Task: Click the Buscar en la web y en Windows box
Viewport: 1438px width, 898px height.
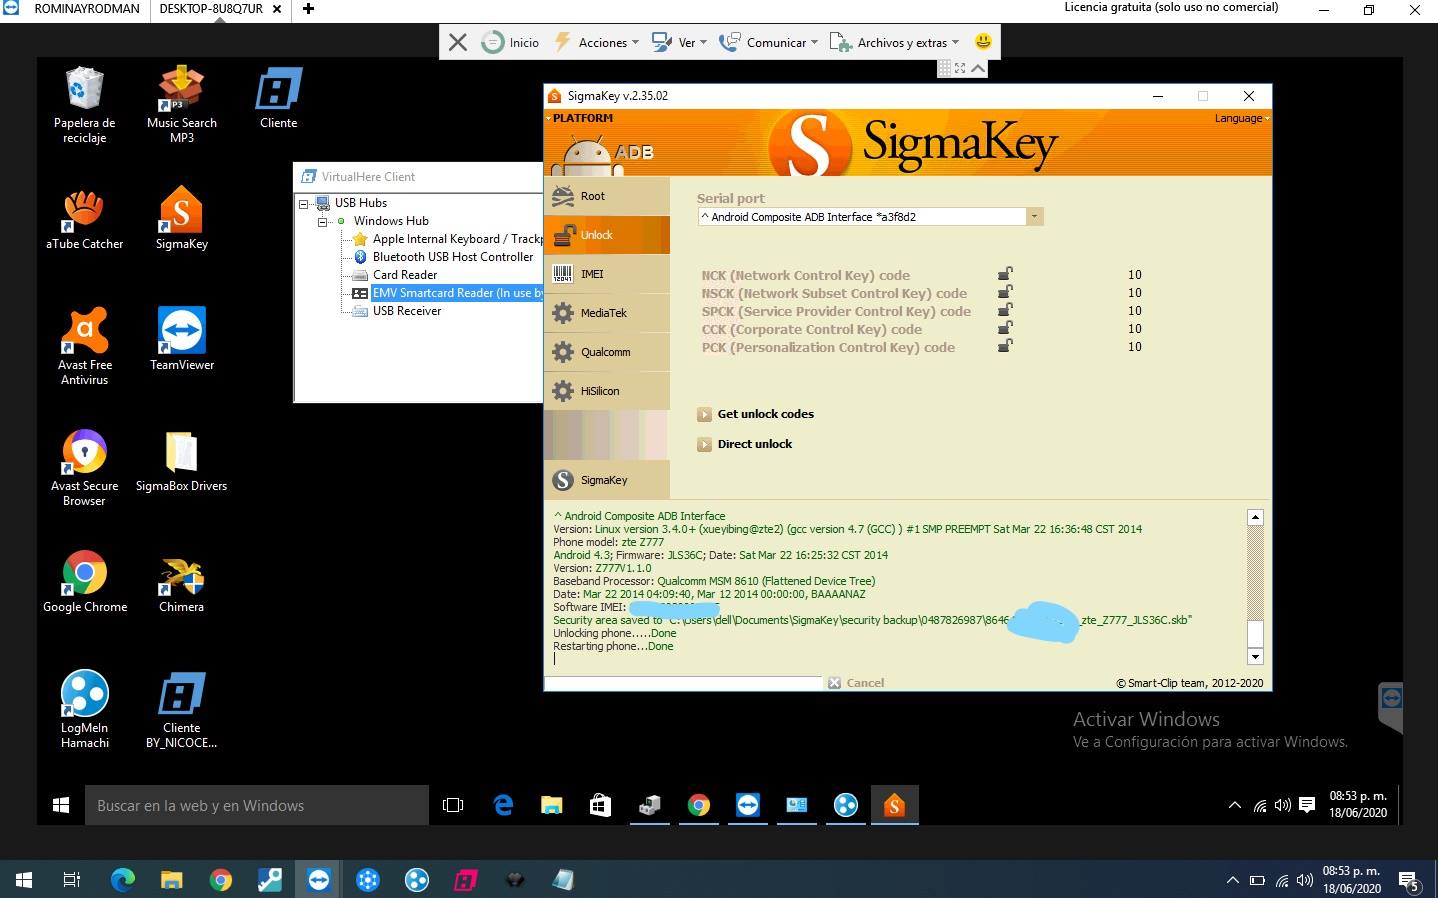Action: (256, 805)
